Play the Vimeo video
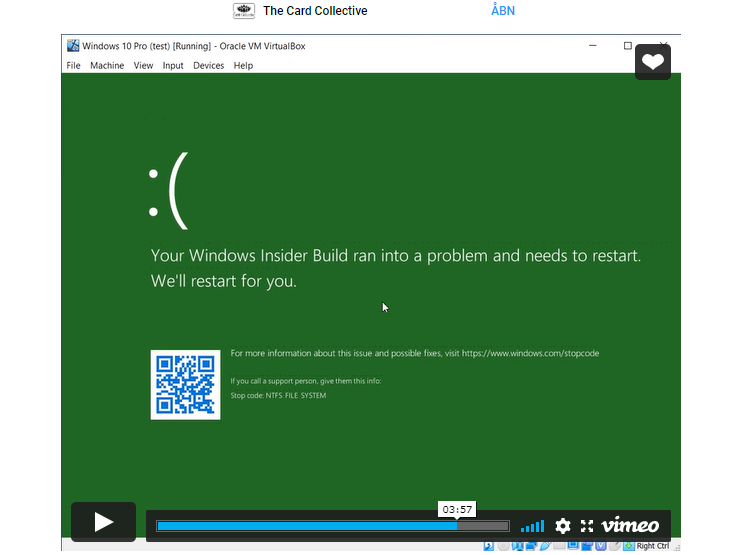 (103, 522)
